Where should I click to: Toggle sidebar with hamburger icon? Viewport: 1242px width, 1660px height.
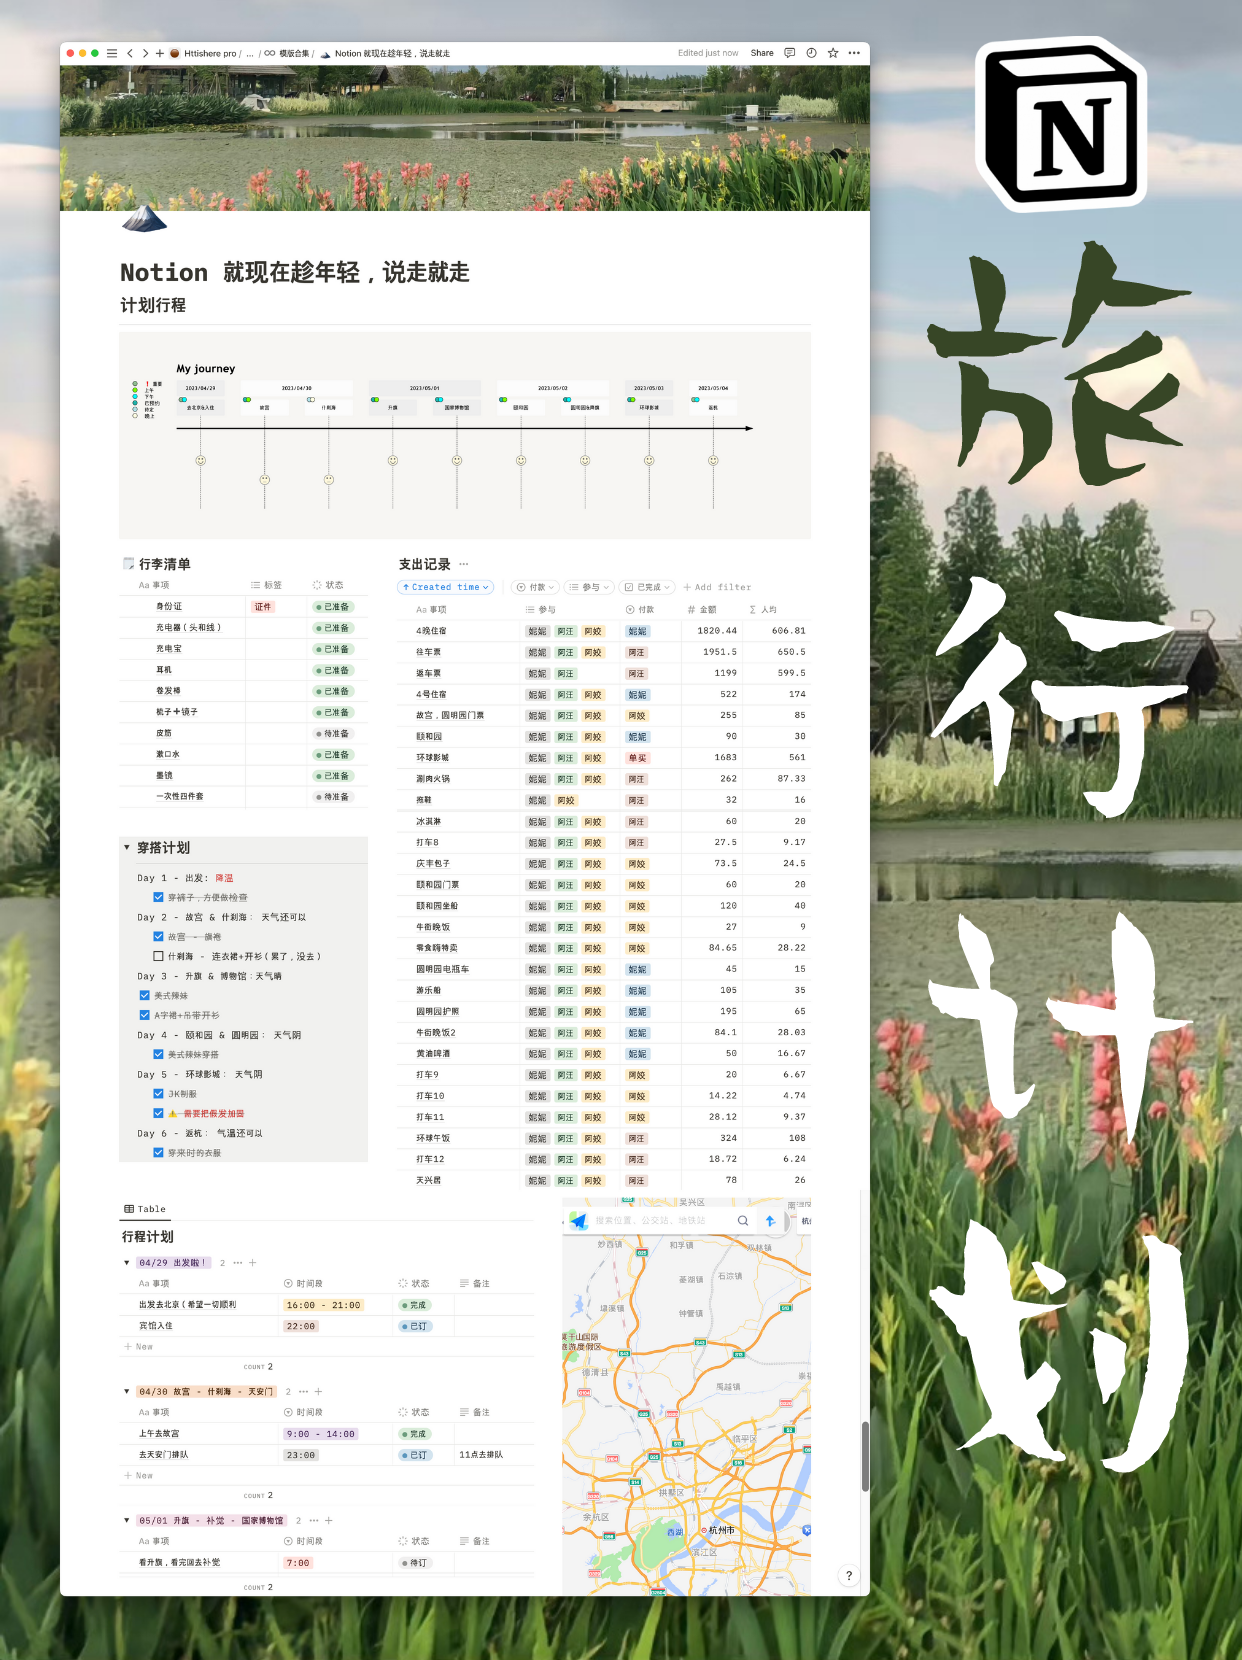click(112, 53)
